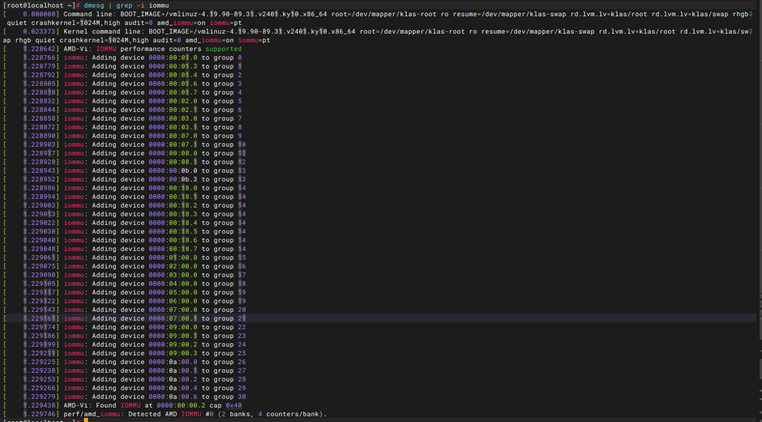
Task: Click device address "0000:00:01.4"
Action: pos(173,75)
